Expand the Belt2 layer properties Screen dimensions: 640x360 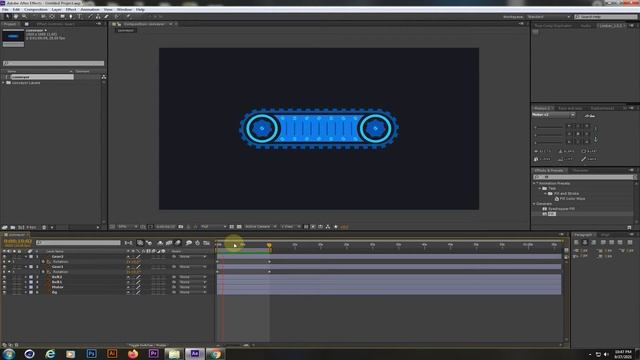[26, 277]
